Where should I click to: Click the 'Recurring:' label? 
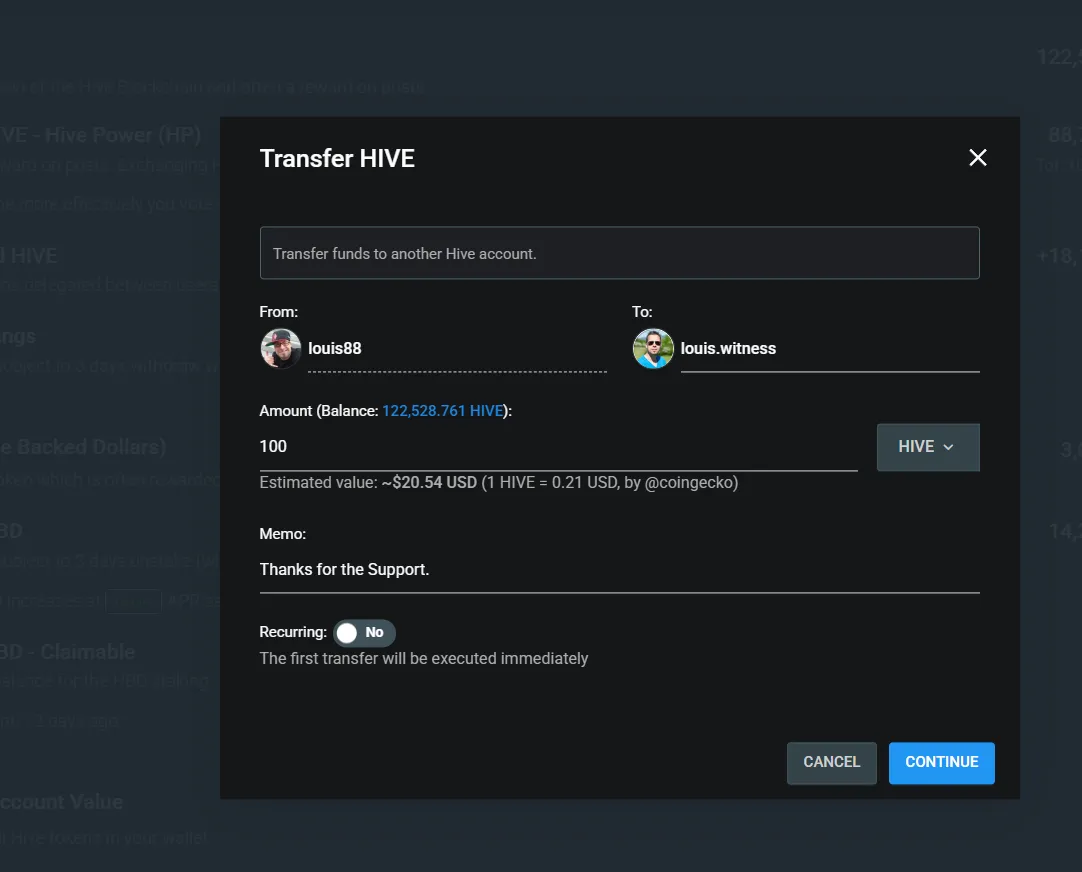(x=293, y=632)
